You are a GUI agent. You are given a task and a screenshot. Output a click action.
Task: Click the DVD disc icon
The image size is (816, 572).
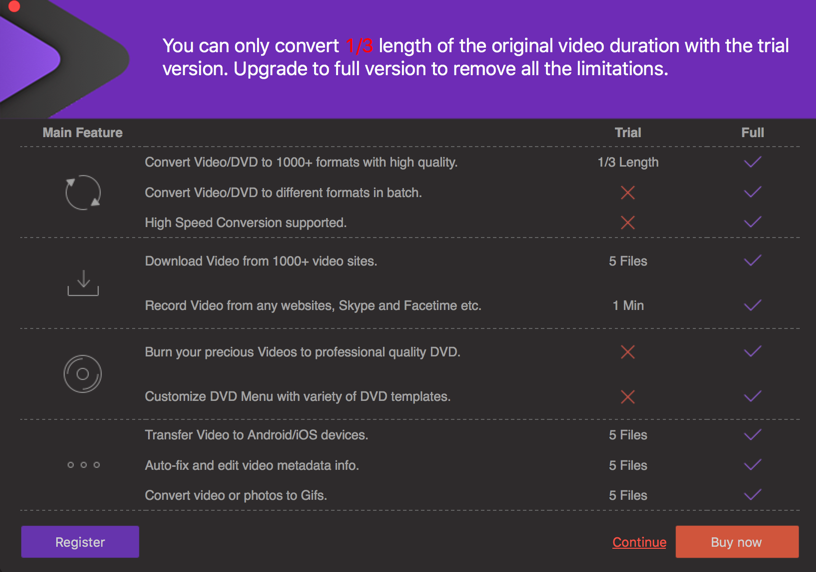(83, 374)
